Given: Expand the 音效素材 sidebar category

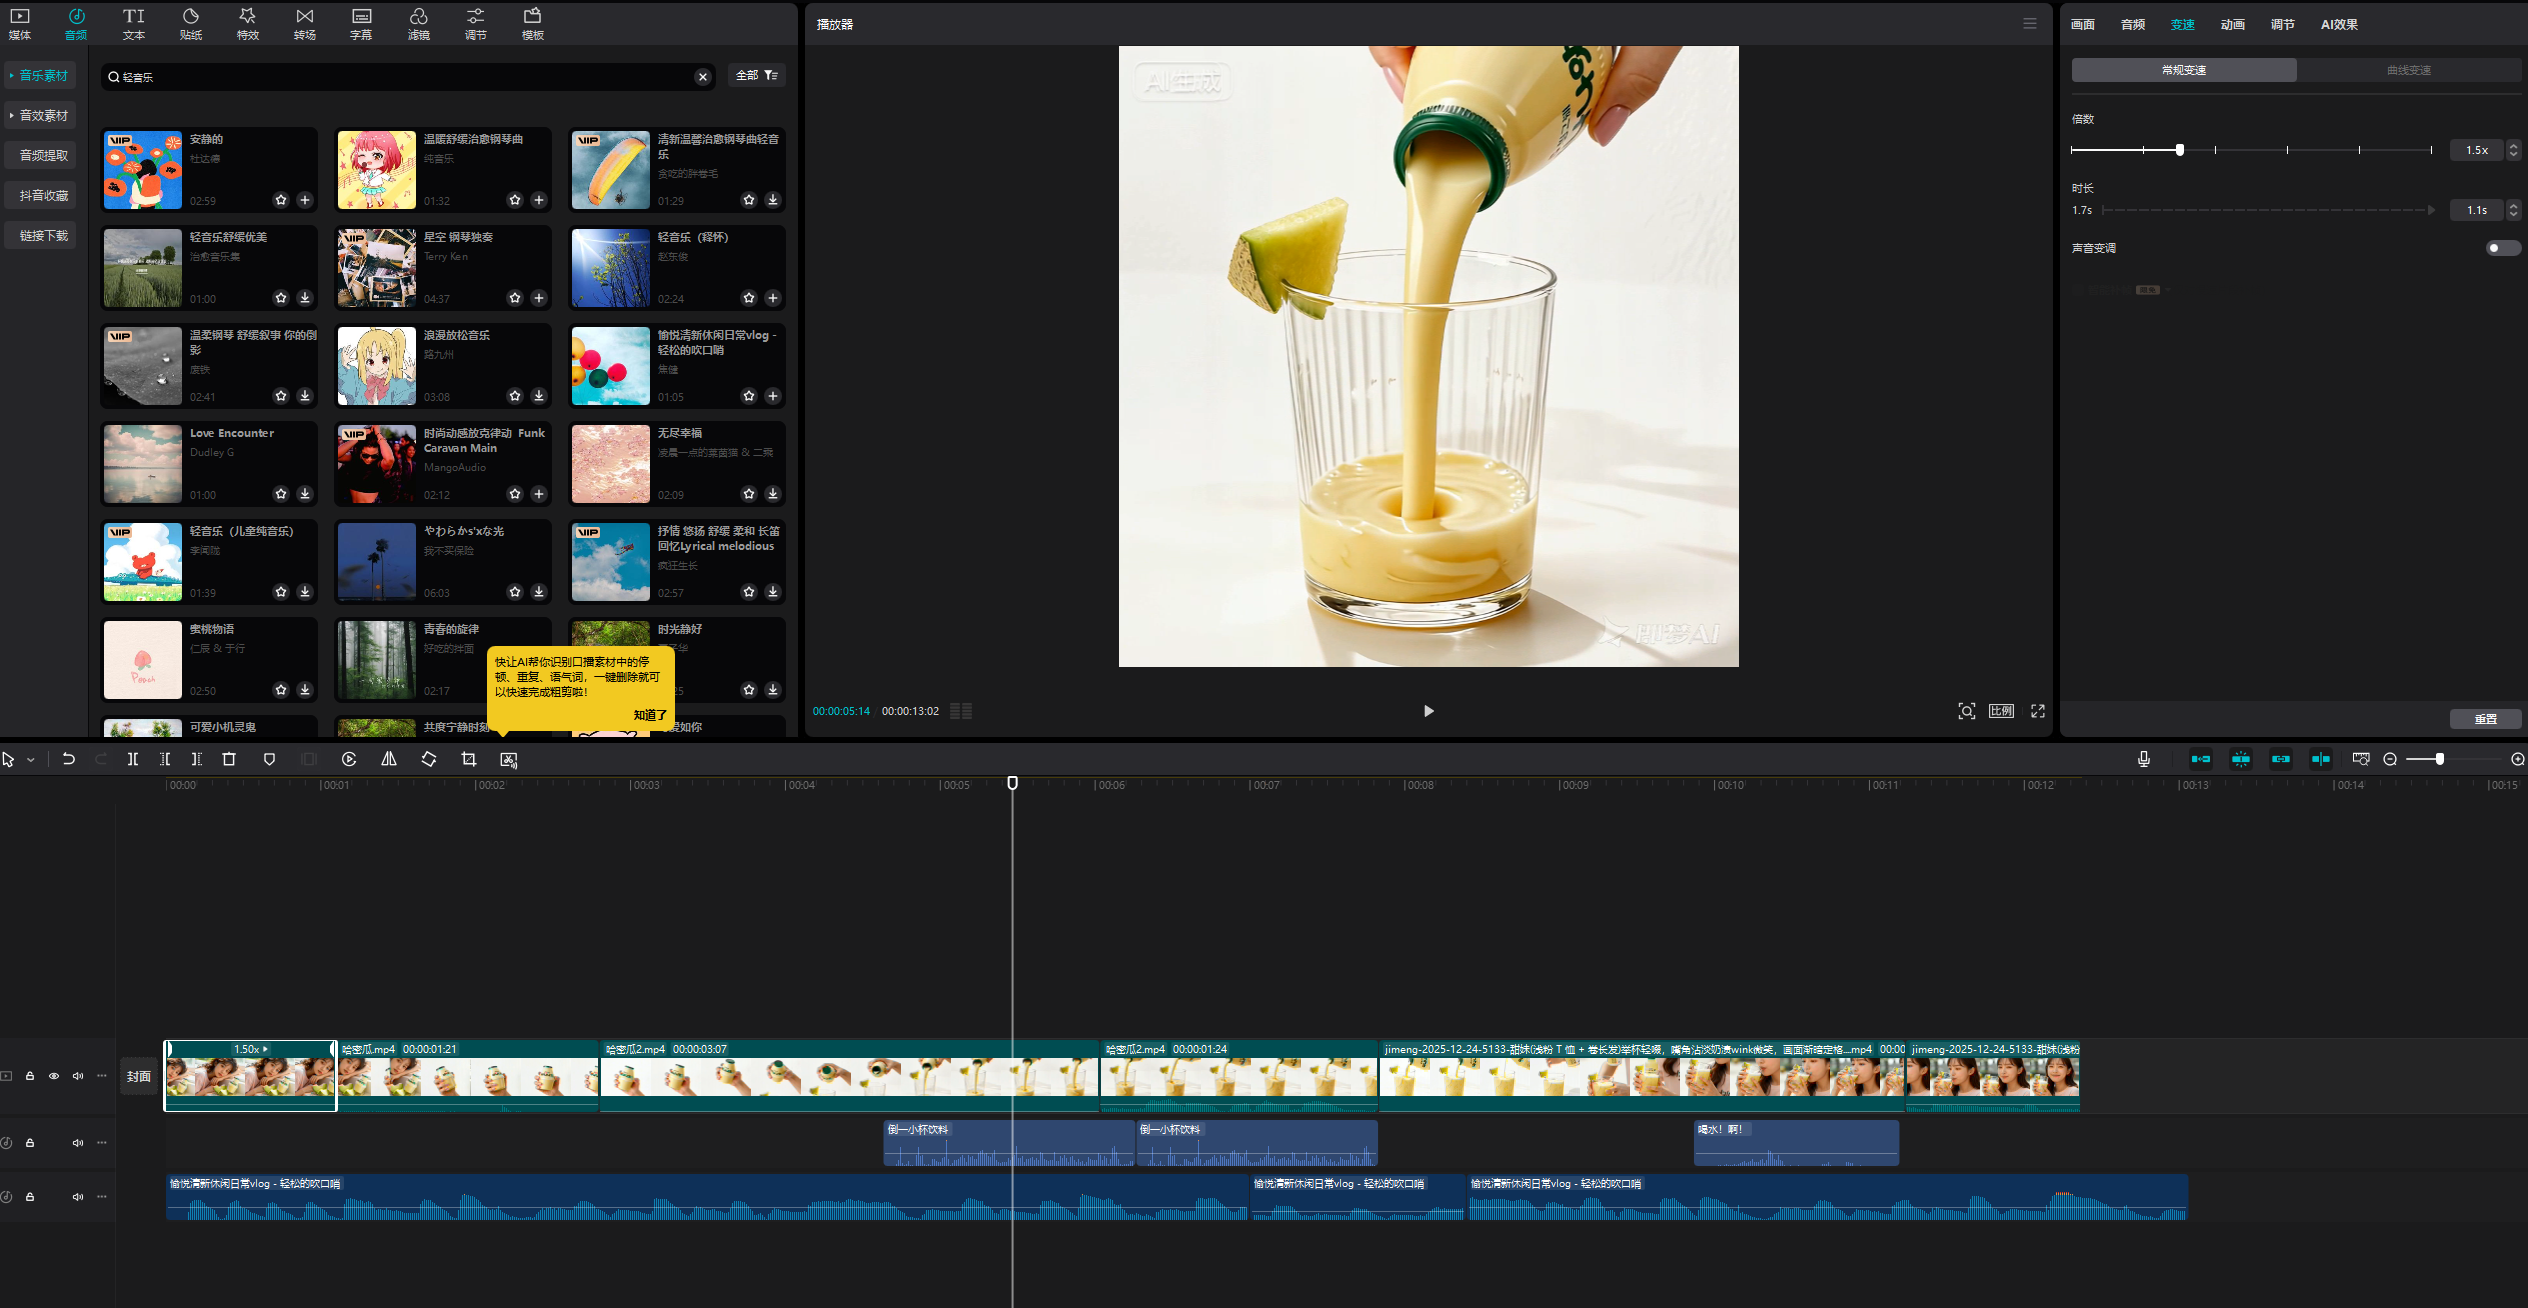Looking at the screenshot, I should tap(40, 116).
